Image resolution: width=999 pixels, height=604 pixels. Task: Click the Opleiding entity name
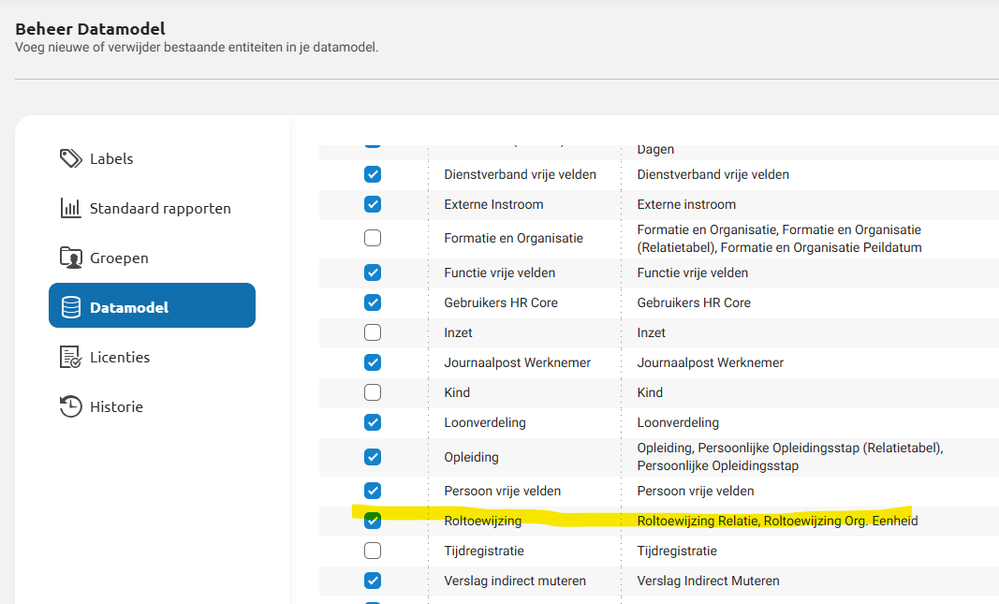(x=471, y=457)
